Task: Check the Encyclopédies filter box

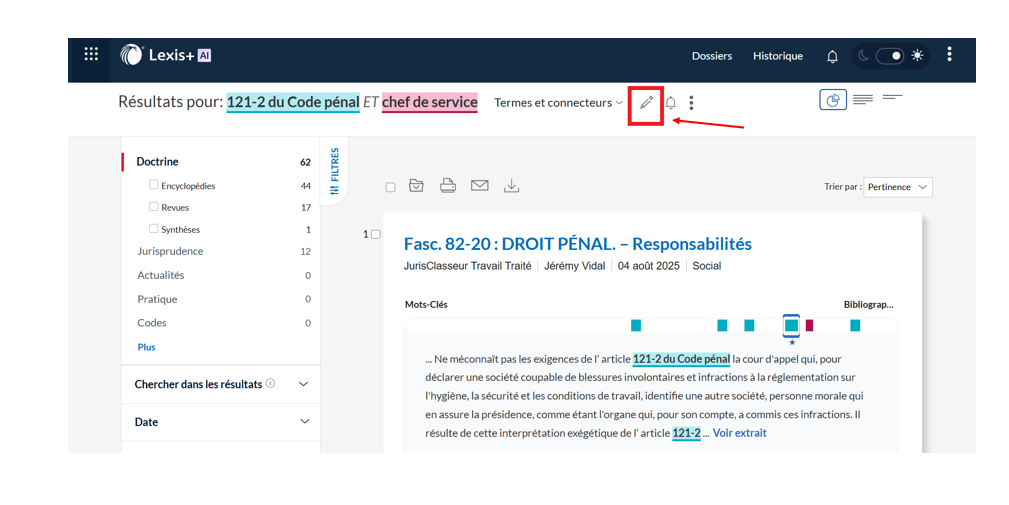Action: pos(153,185)
